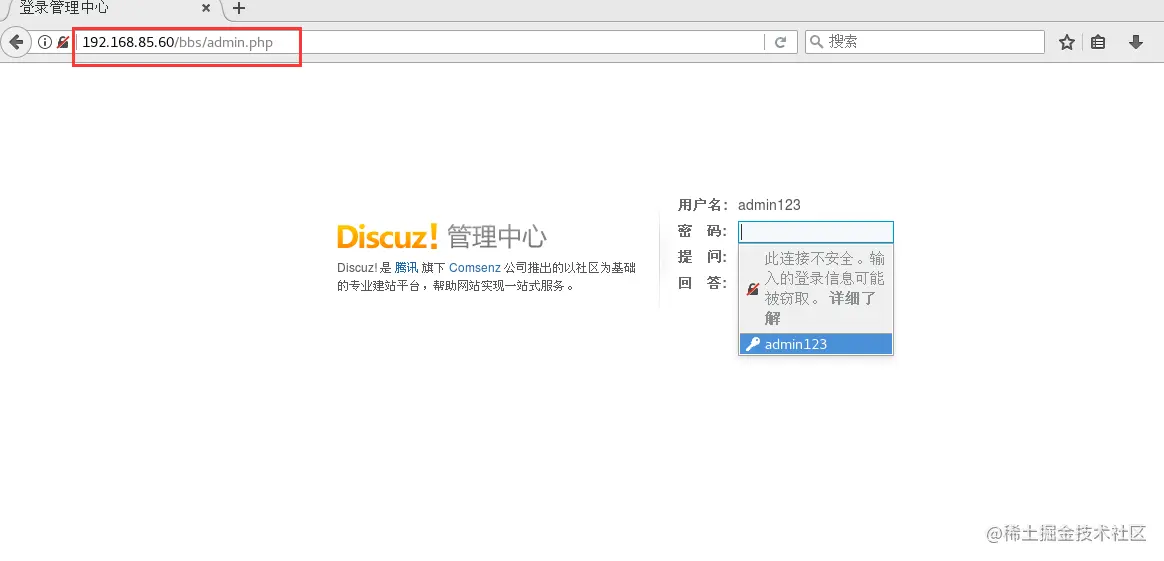Follow the 腾讯 hyperlink
1164x561 pixels.
click(406, 268)
